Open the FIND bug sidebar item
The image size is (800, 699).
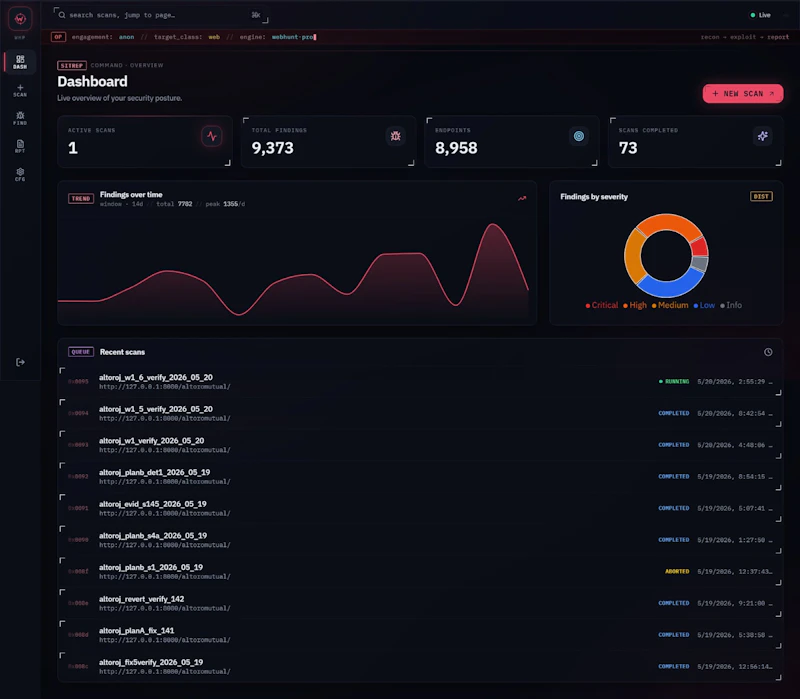(20, 118)
